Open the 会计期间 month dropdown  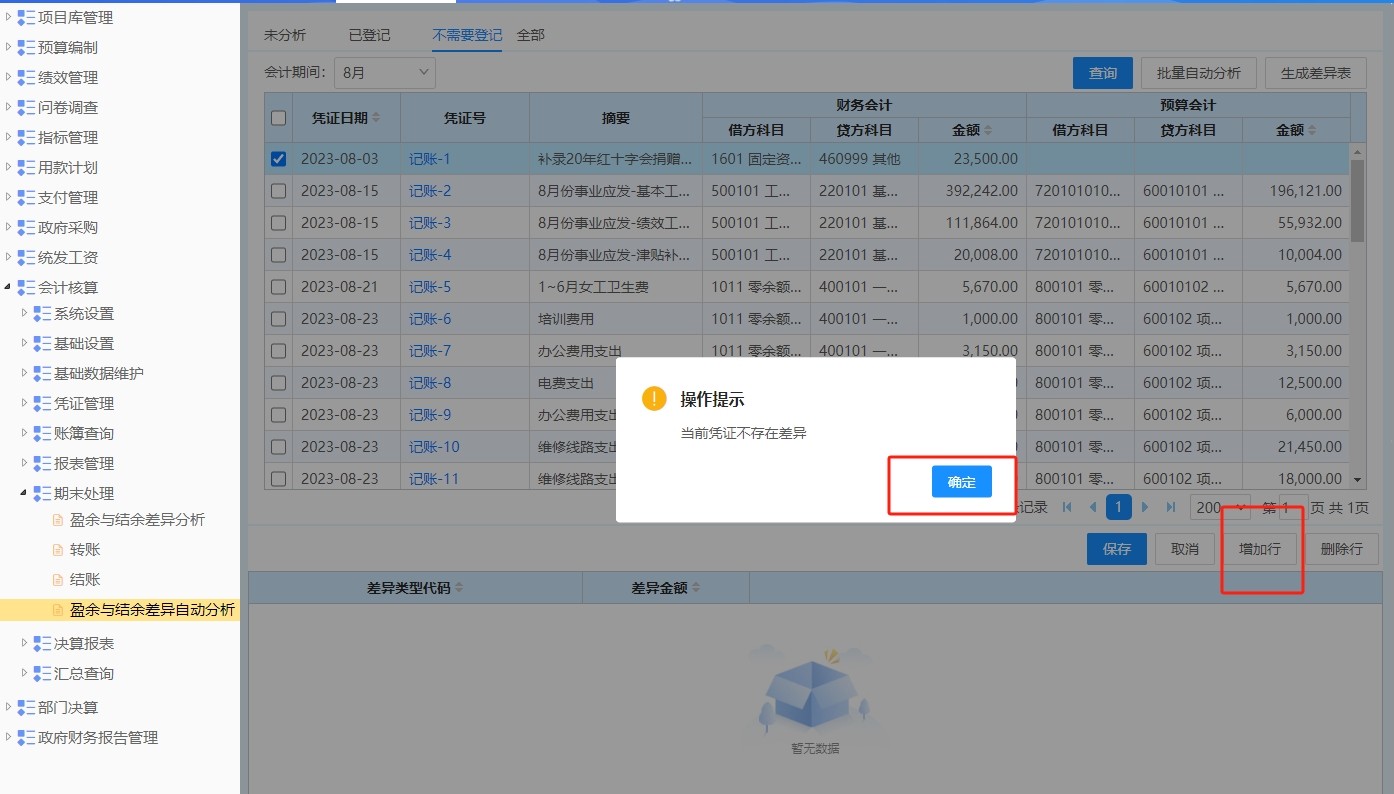tap(384, 72)
